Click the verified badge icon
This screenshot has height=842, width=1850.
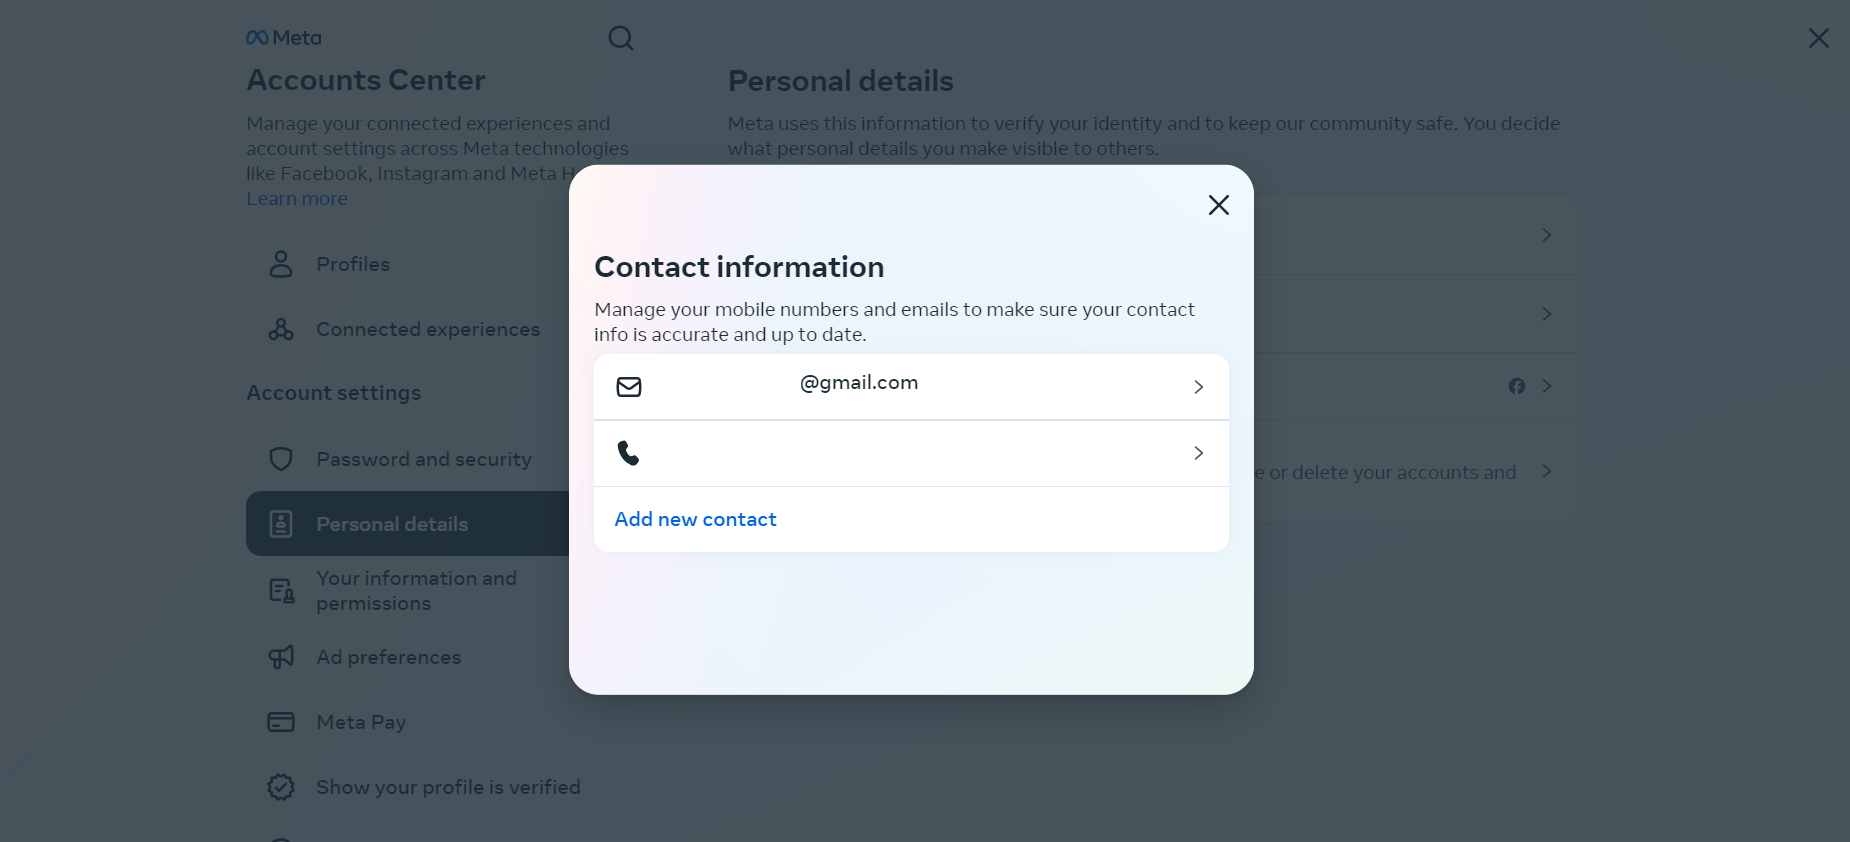point(281,787)
